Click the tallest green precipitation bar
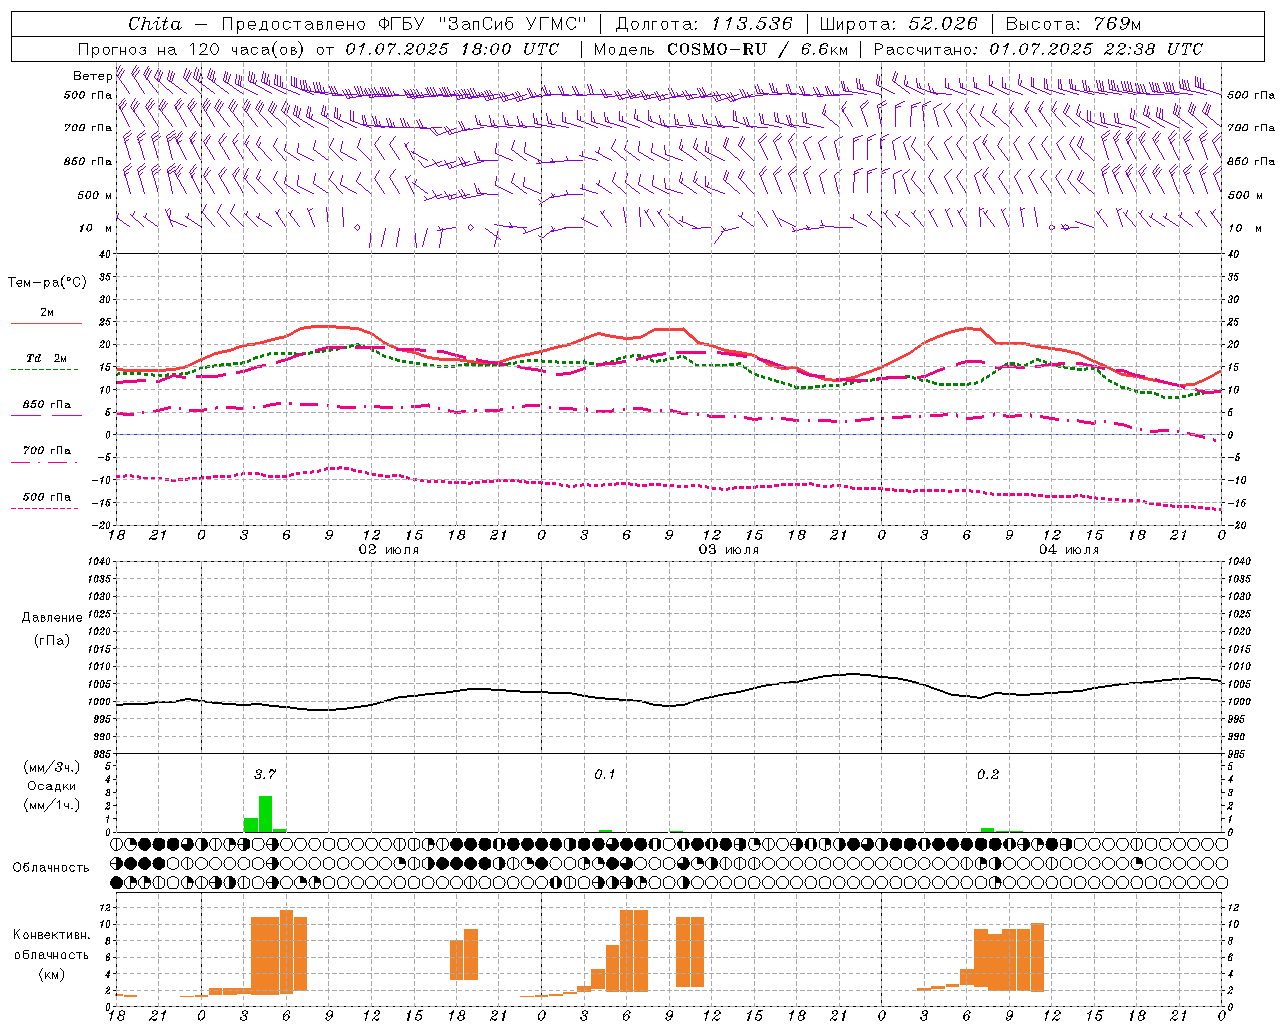This screenshot has height=1024, width=1280. 265,814
